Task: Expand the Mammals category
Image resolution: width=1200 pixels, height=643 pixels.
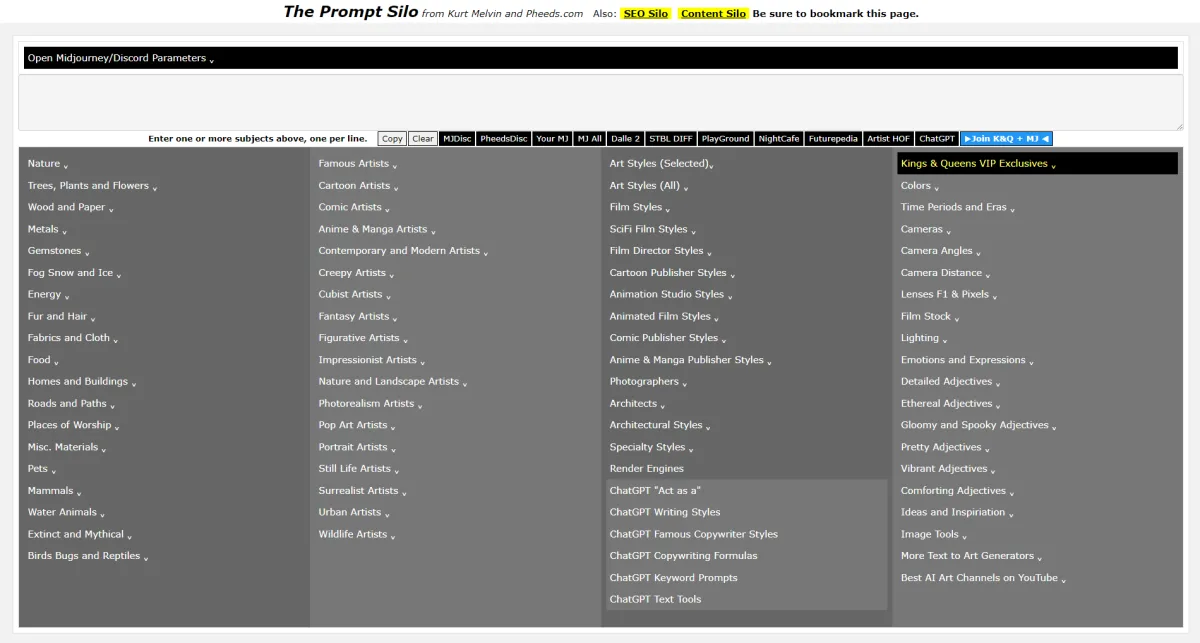Action: click(x=54, y=491)
